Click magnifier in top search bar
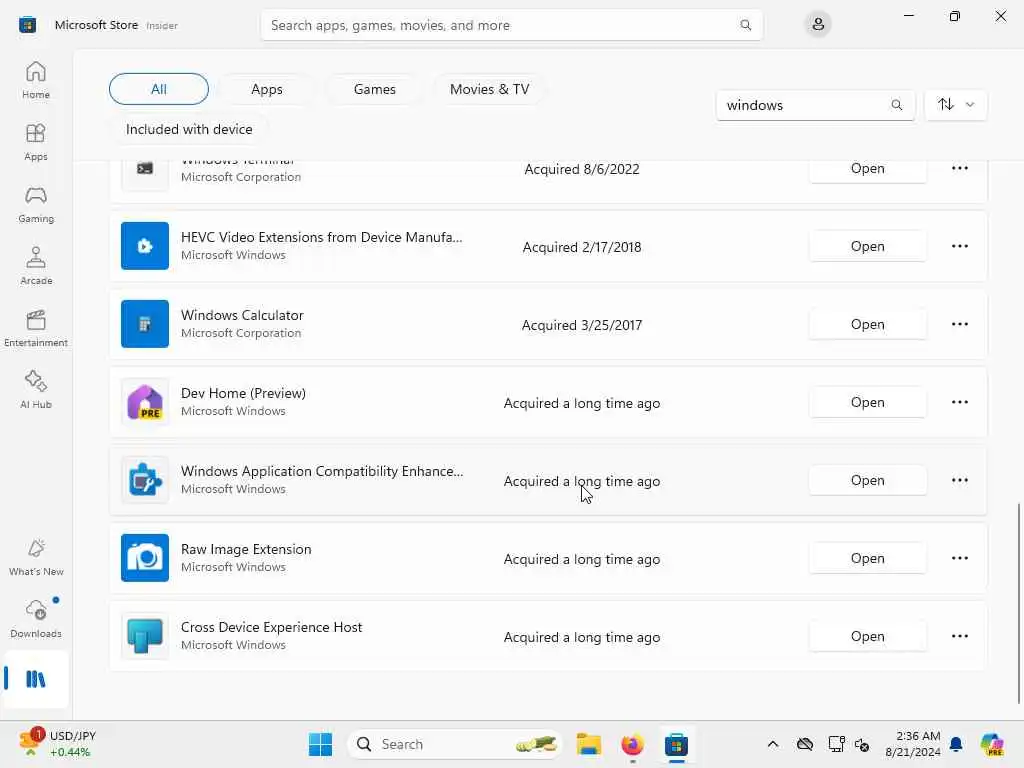The height and width of the screenshot is (768, 1024). pos(745,25)
